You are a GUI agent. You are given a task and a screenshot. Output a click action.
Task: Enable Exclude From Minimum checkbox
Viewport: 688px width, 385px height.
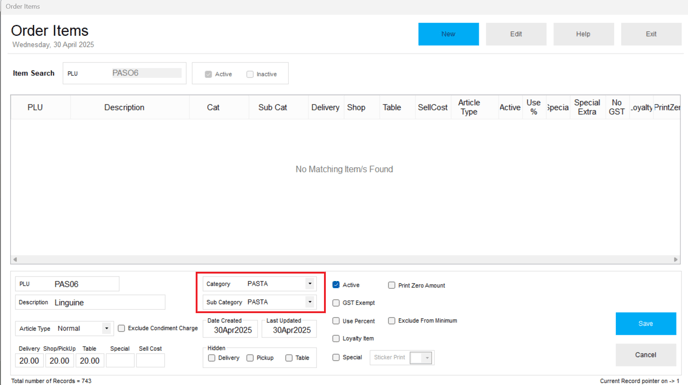click(x=391, y=321)
